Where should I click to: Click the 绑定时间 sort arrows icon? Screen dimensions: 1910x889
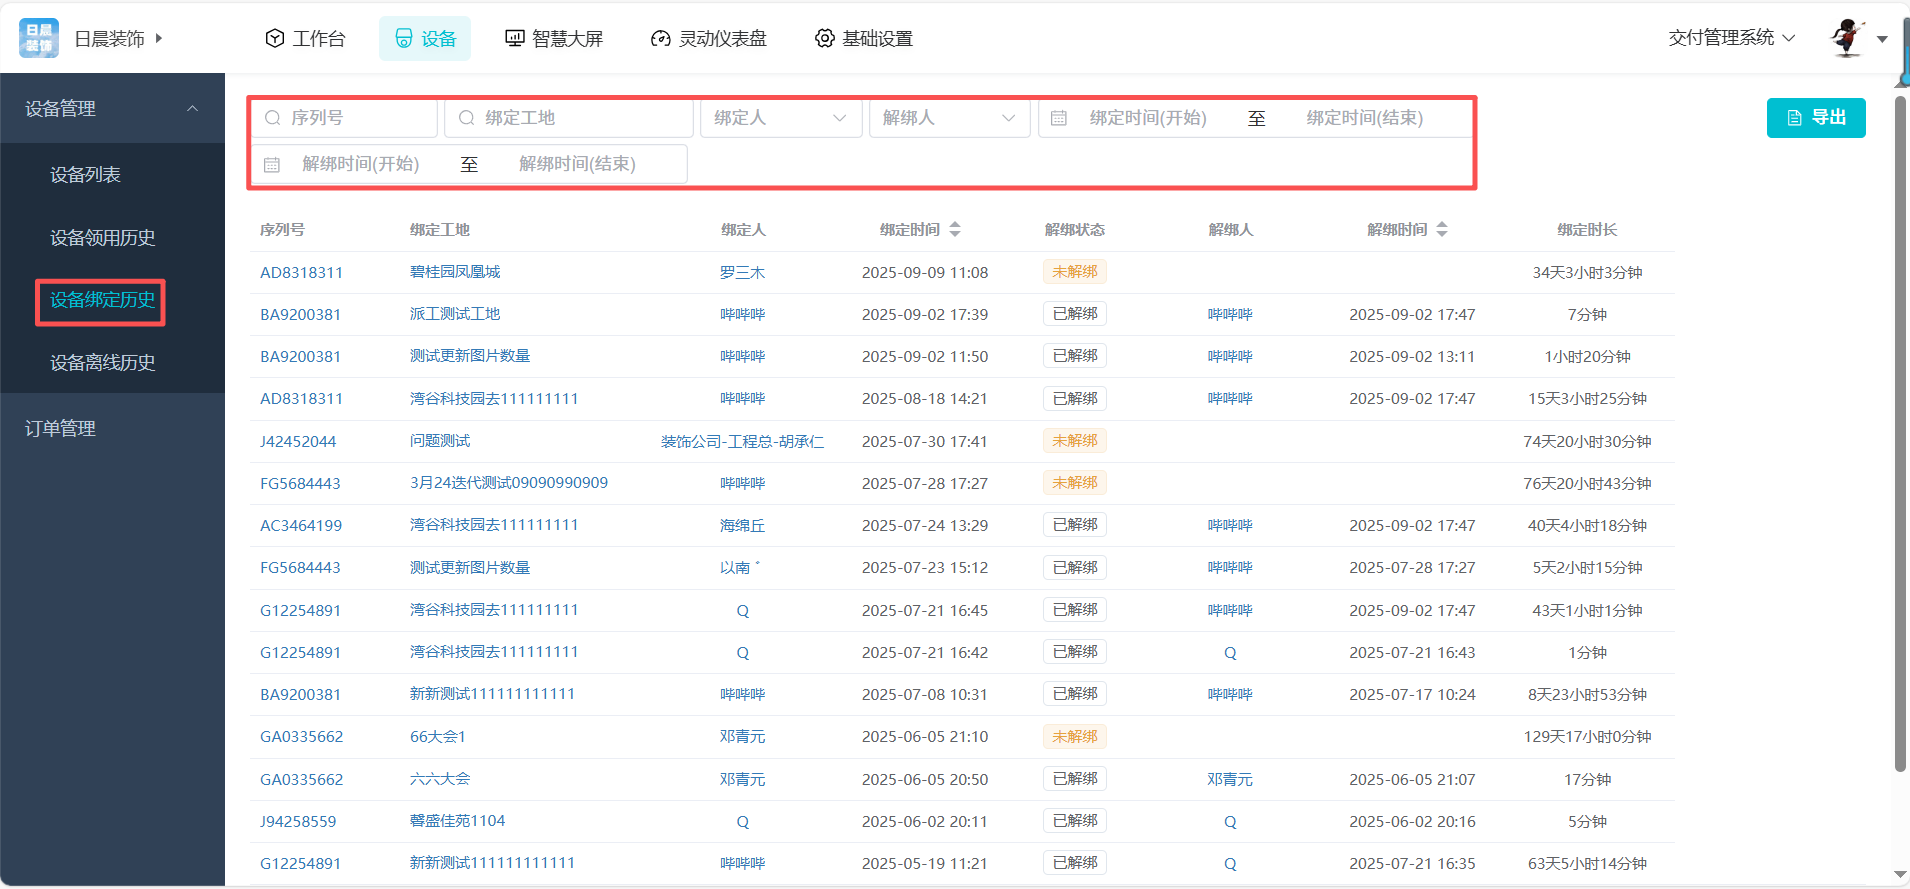point(955,230)
